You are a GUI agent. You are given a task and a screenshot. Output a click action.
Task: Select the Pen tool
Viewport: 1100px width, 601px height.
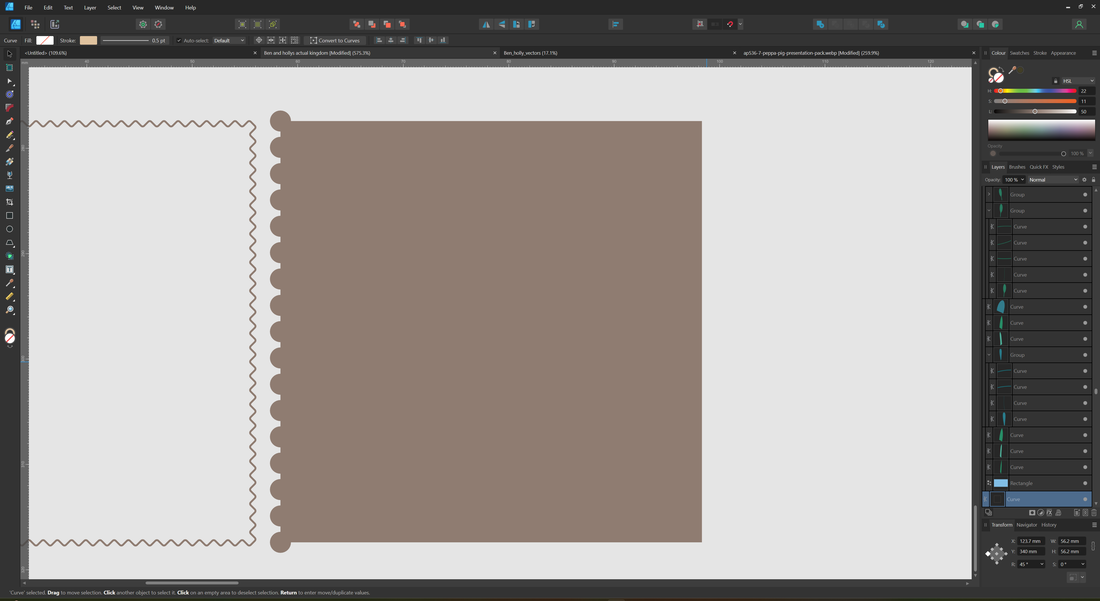point(10,121)
